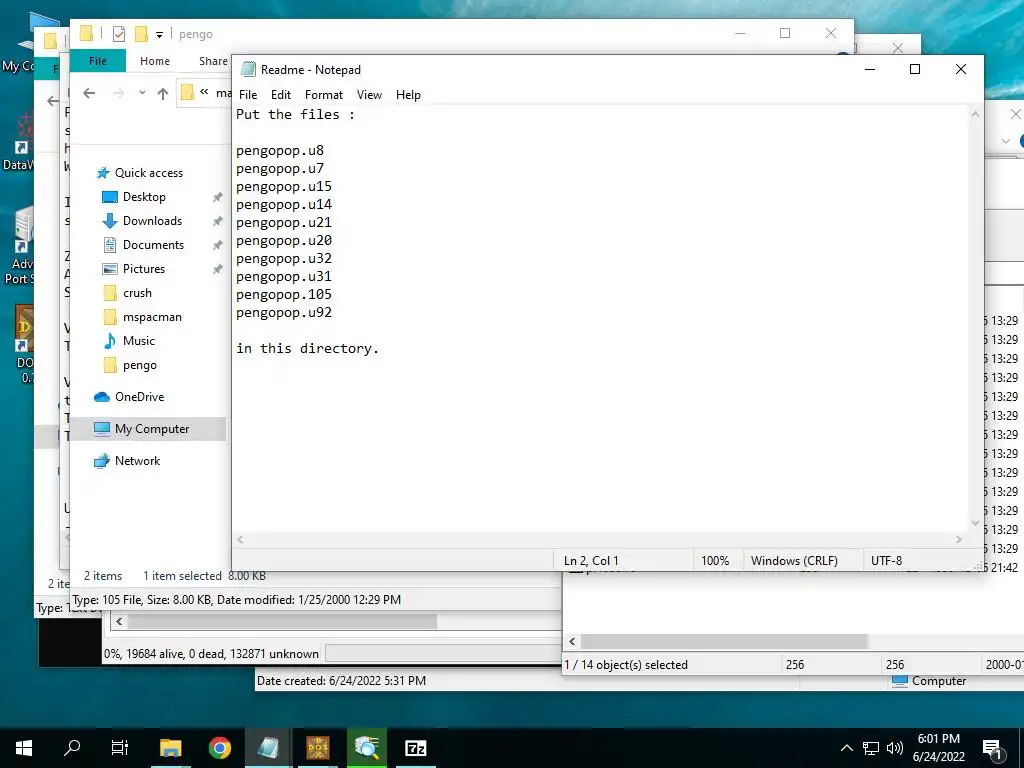Click the Windows Start button
Screen dimensions: 1024x768
click(x=24, y=748)
